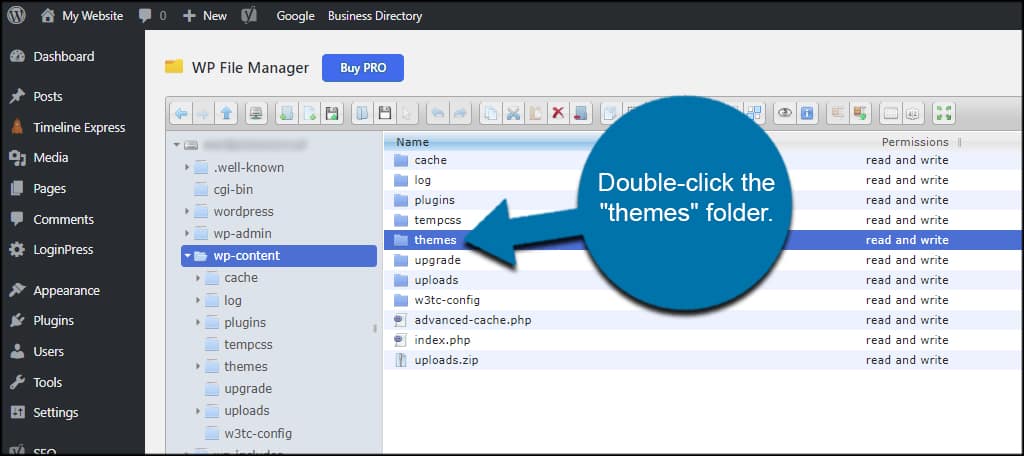Viewport: 1024px width, 456px height.
Task: Create a new file from the toolbar
Action: pyautogui.click(x=310, y=113)
